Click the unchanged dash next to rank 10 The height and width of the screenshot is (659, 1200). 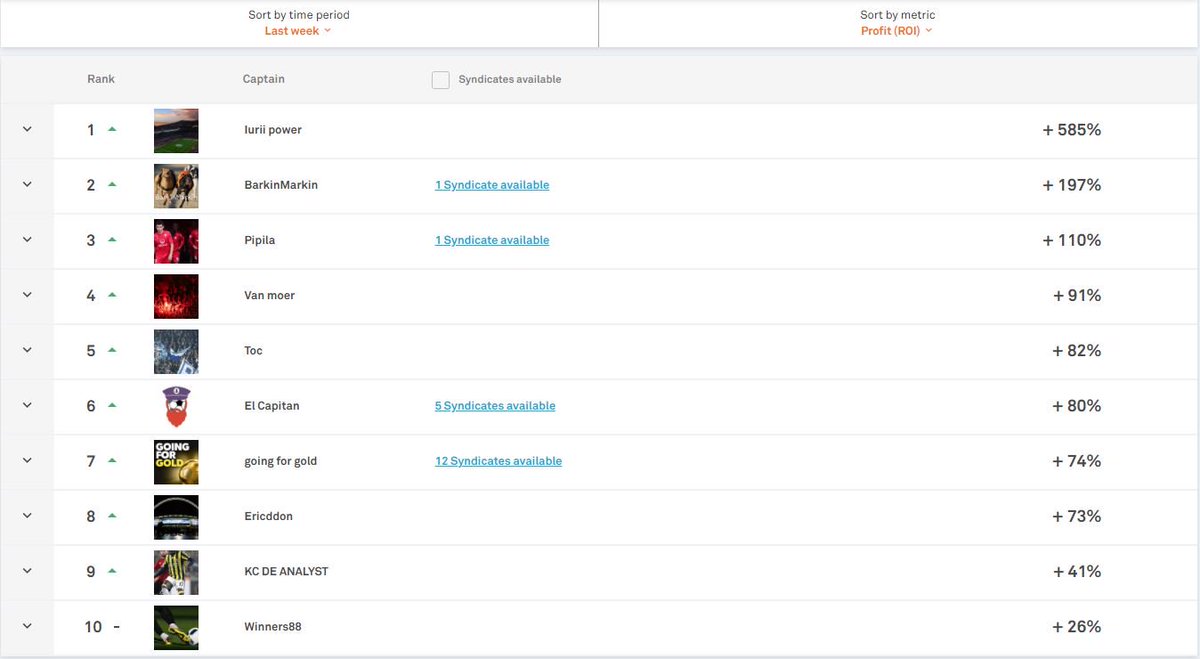tap(117, 627)
